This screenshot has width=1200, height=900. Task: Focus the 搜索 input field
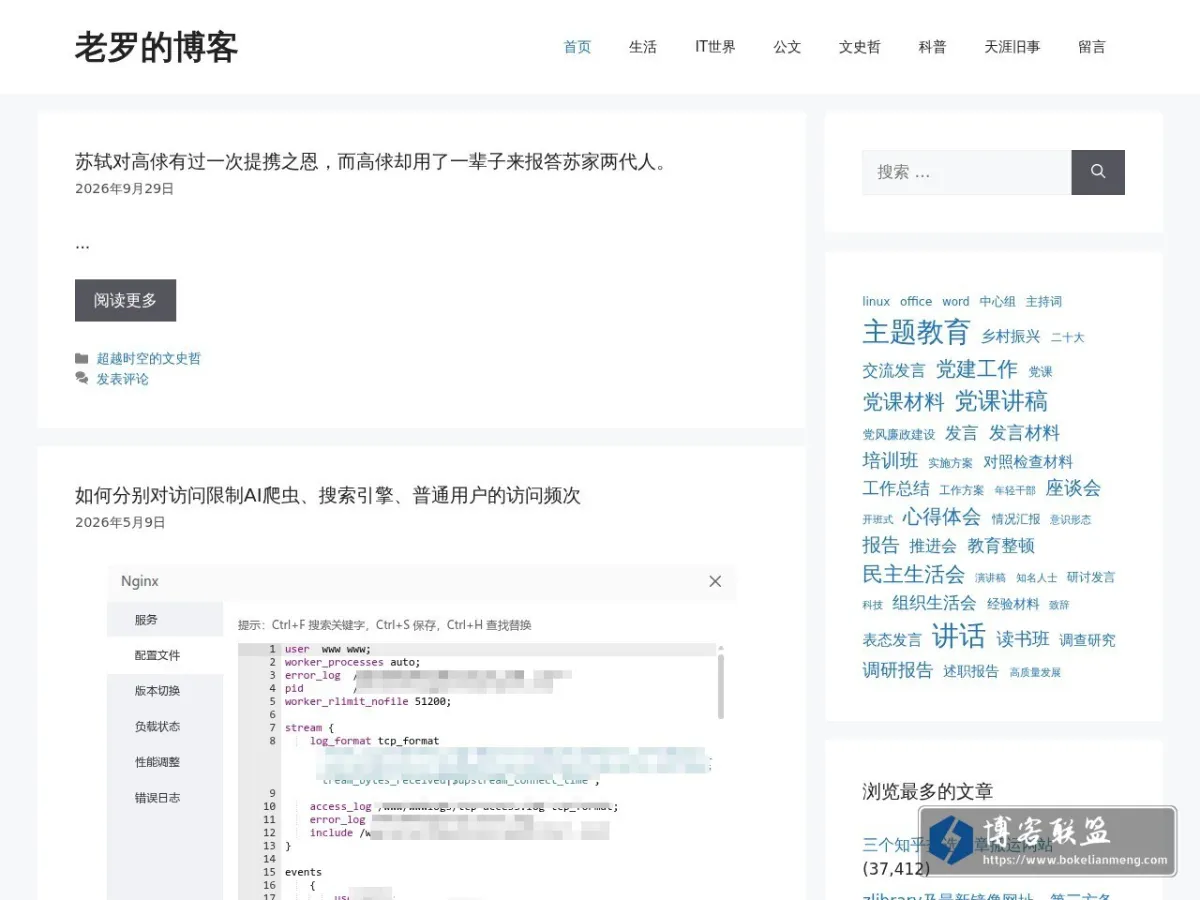tap(967, 172)
